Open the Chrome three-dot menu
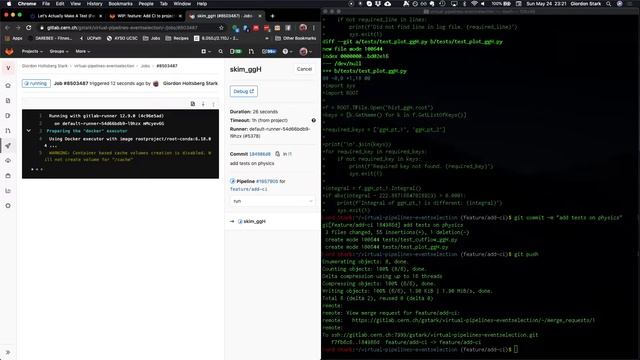640x360 pixels. point(314,28)
